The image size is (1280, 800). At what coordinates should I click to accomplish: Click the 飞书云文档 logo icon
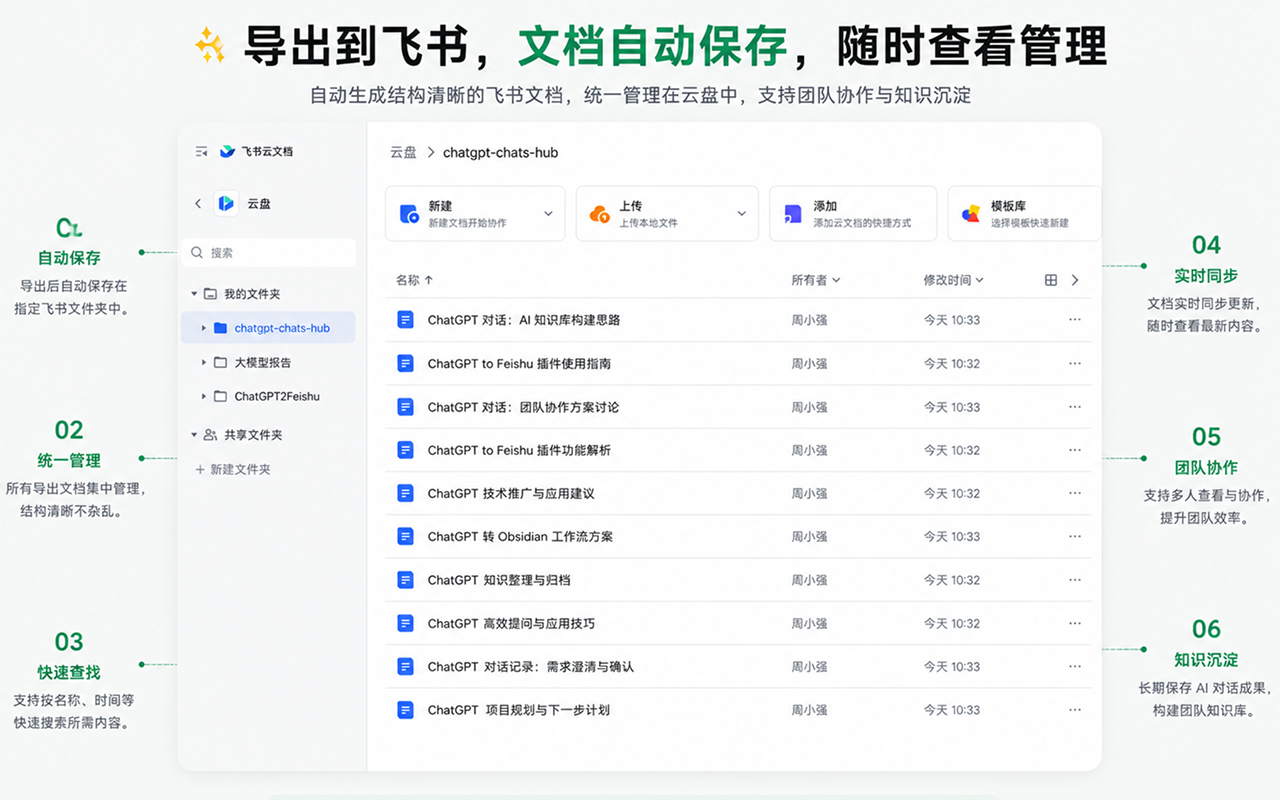coord(228,152)
